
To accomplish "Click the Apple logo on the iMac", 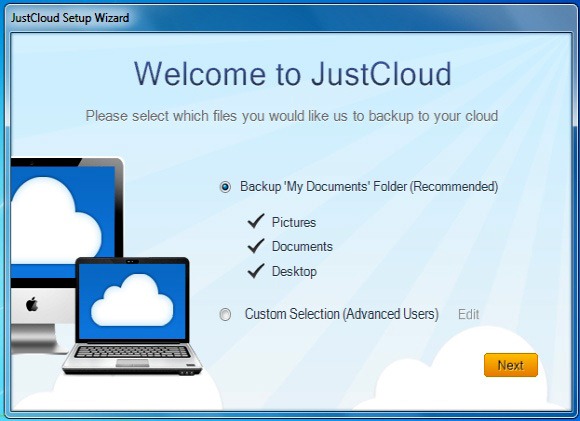I will click(x=32, y=304).
